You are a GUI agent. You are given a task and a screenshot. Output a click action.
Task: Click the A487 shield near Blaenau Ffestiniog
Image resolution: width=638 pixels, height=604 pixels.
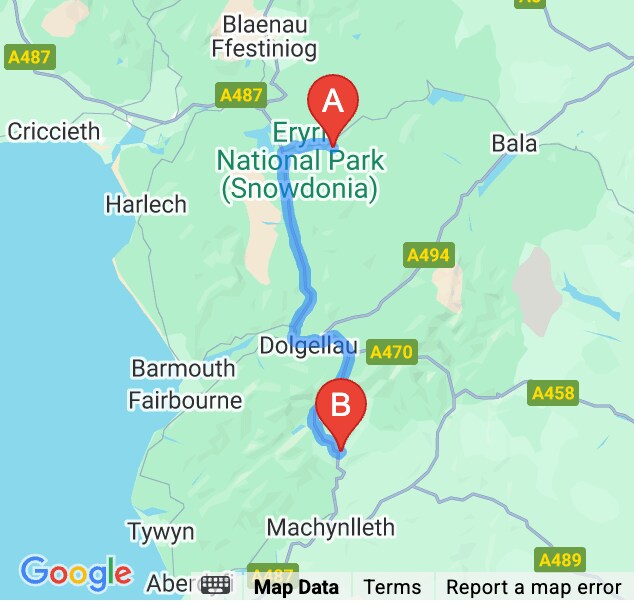(x=241, y=95)
